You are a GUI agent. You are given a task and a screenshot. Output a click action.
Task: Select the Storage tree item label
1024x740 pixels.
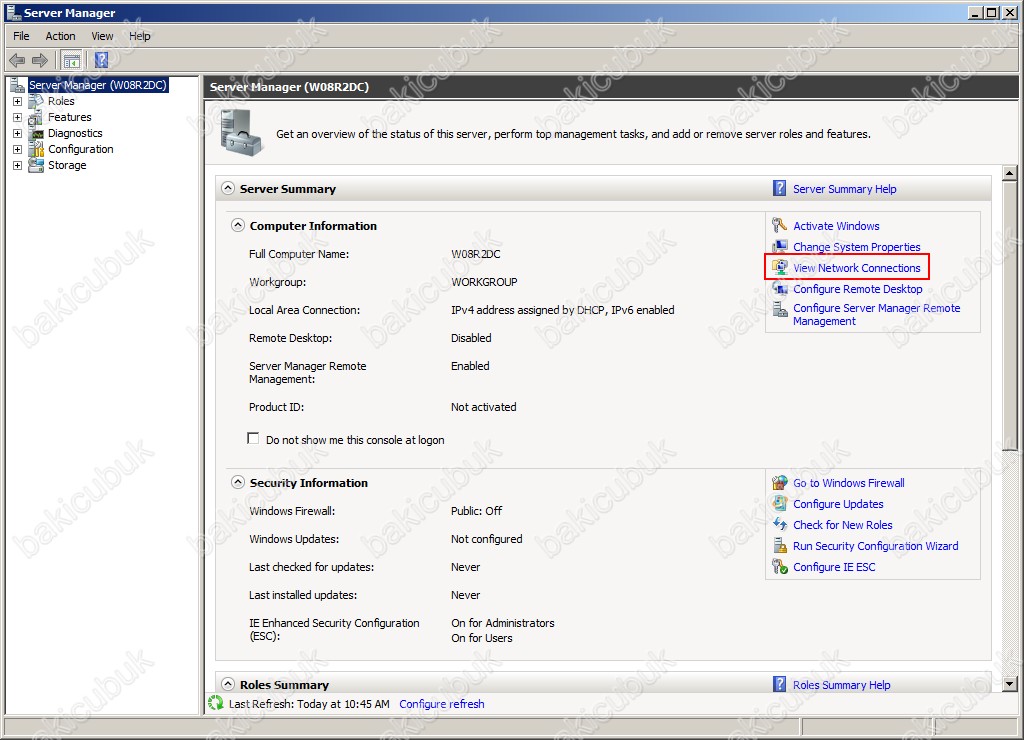[x=67, y=165]
